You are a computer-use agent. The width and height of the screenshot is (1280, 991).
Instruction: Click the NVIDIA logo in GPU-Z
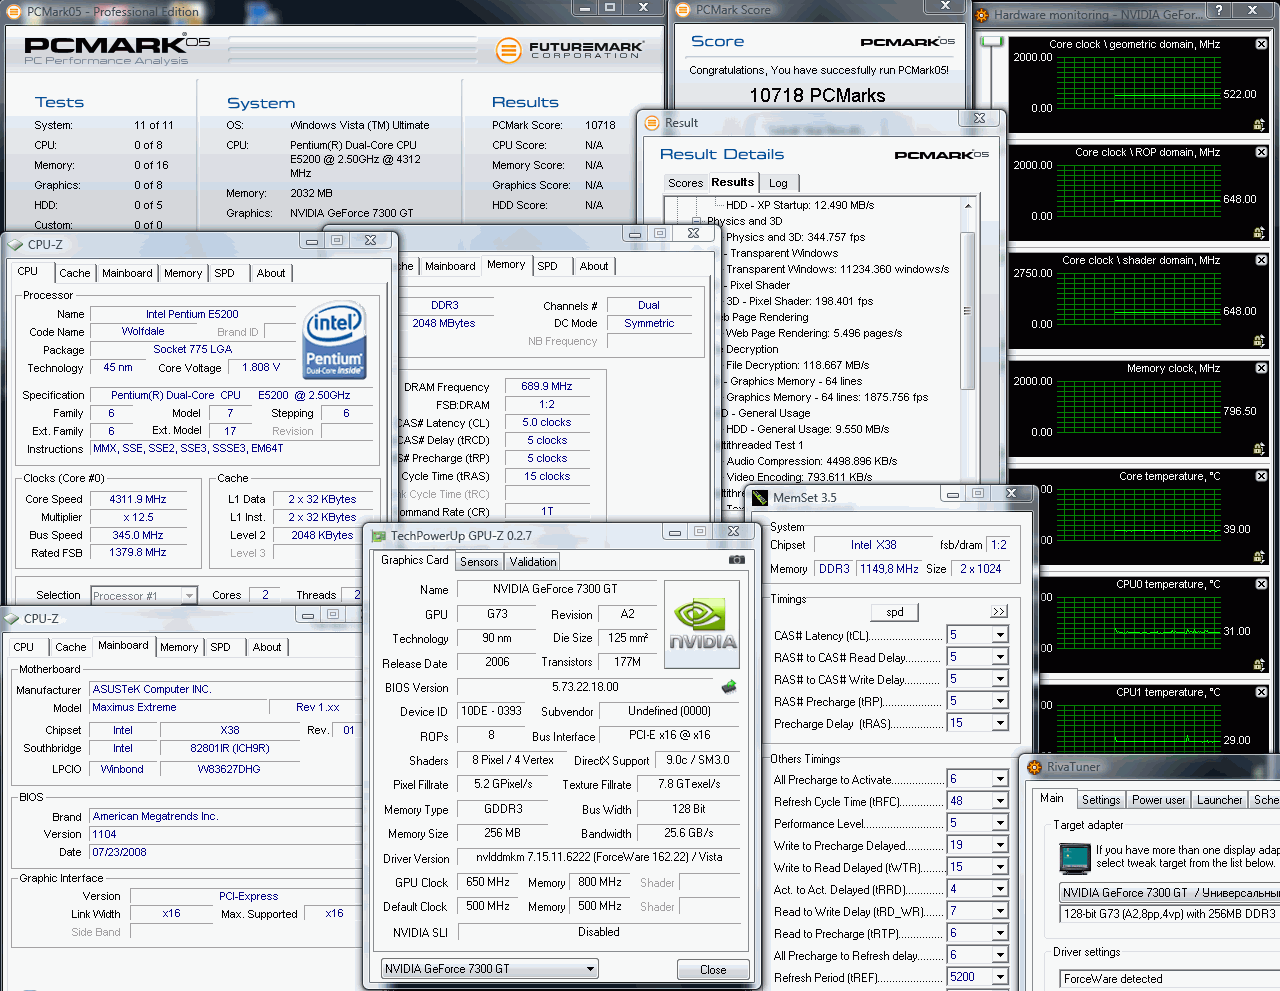point(702,625)
